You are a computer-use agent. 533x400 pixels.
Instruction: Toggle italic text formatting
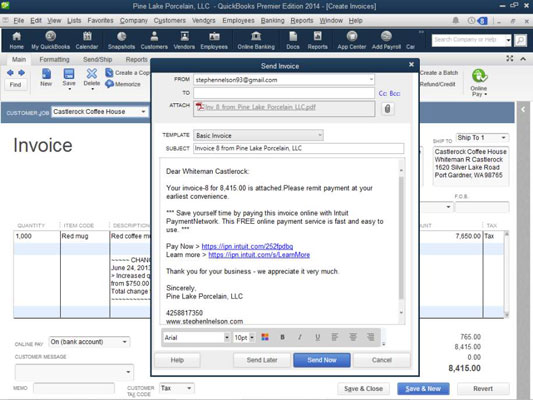pos(299,337)
